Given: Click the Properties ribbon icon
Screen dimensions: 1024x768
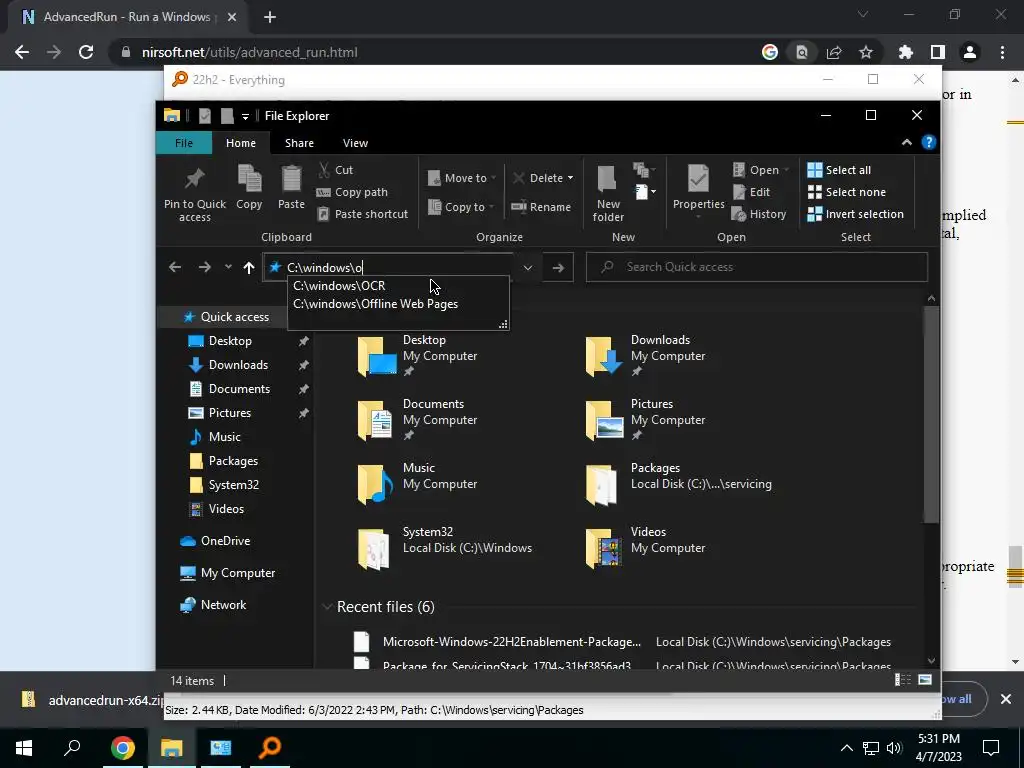Looking at the screenshot, I should click(x=698, y=189).
